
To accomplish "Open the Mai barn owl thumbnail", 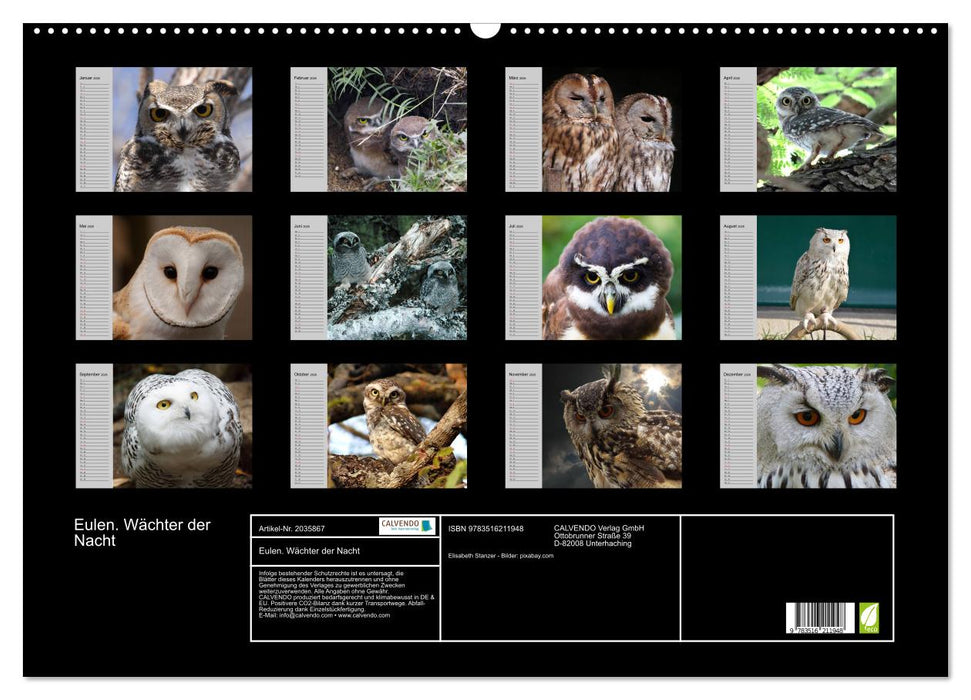I will pyautogui.click(x=181, y=277).
